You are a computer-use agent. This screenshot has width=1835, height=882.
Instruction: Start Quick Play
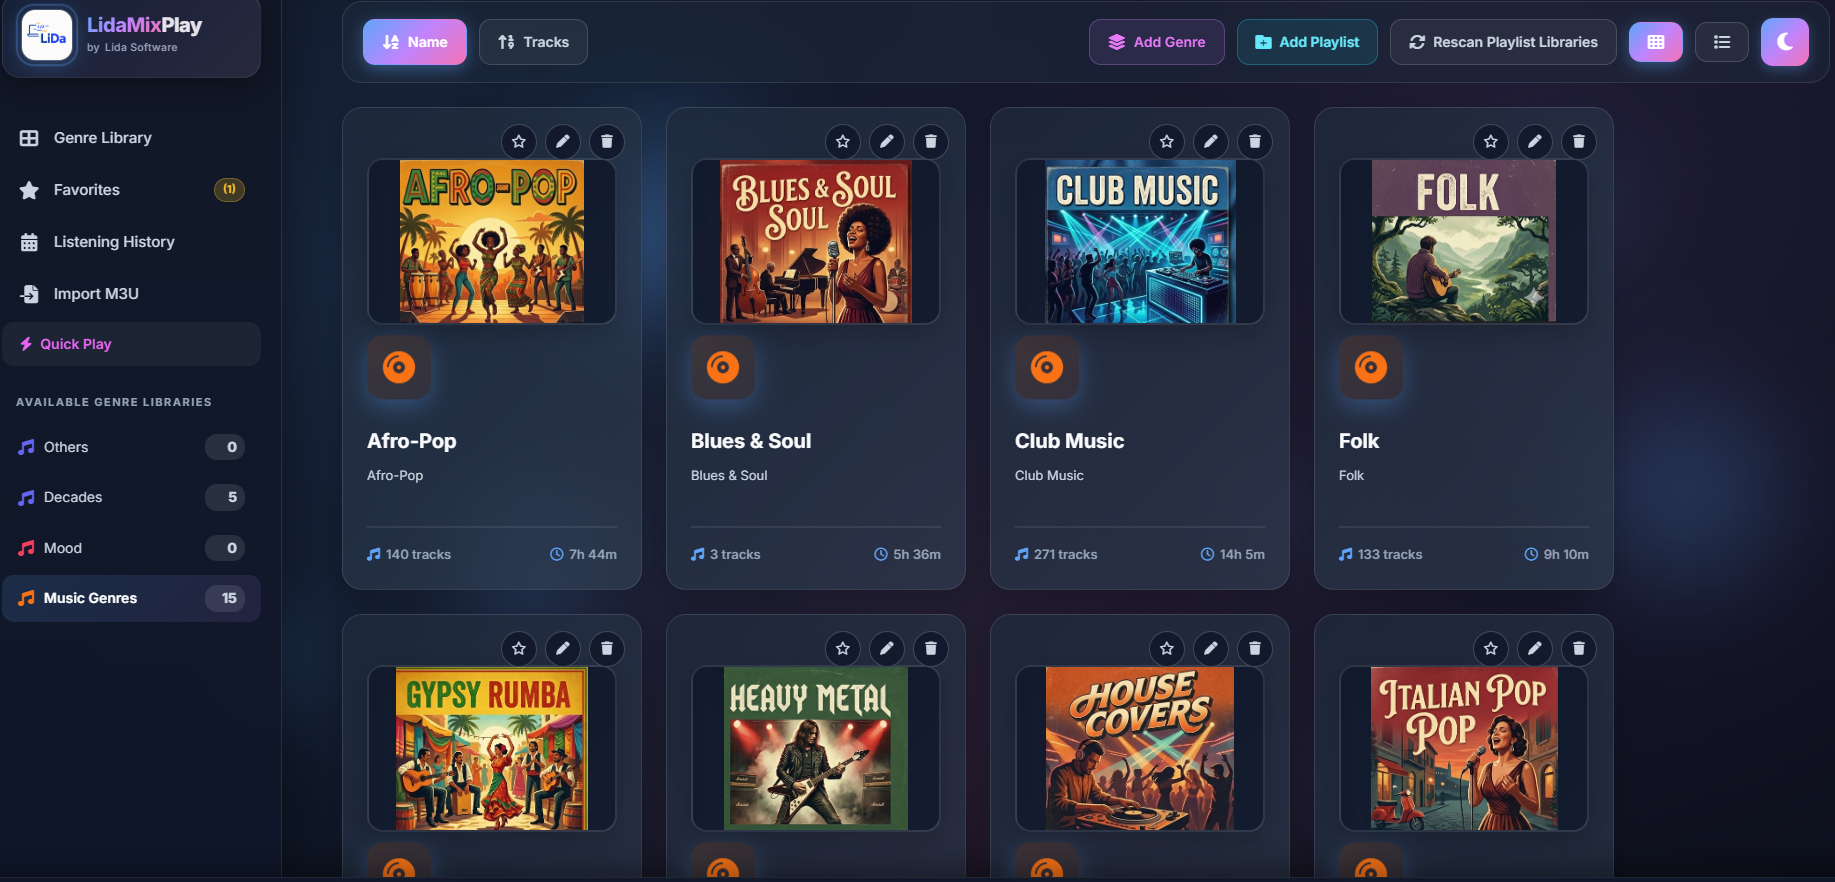(x=131, y=344)
